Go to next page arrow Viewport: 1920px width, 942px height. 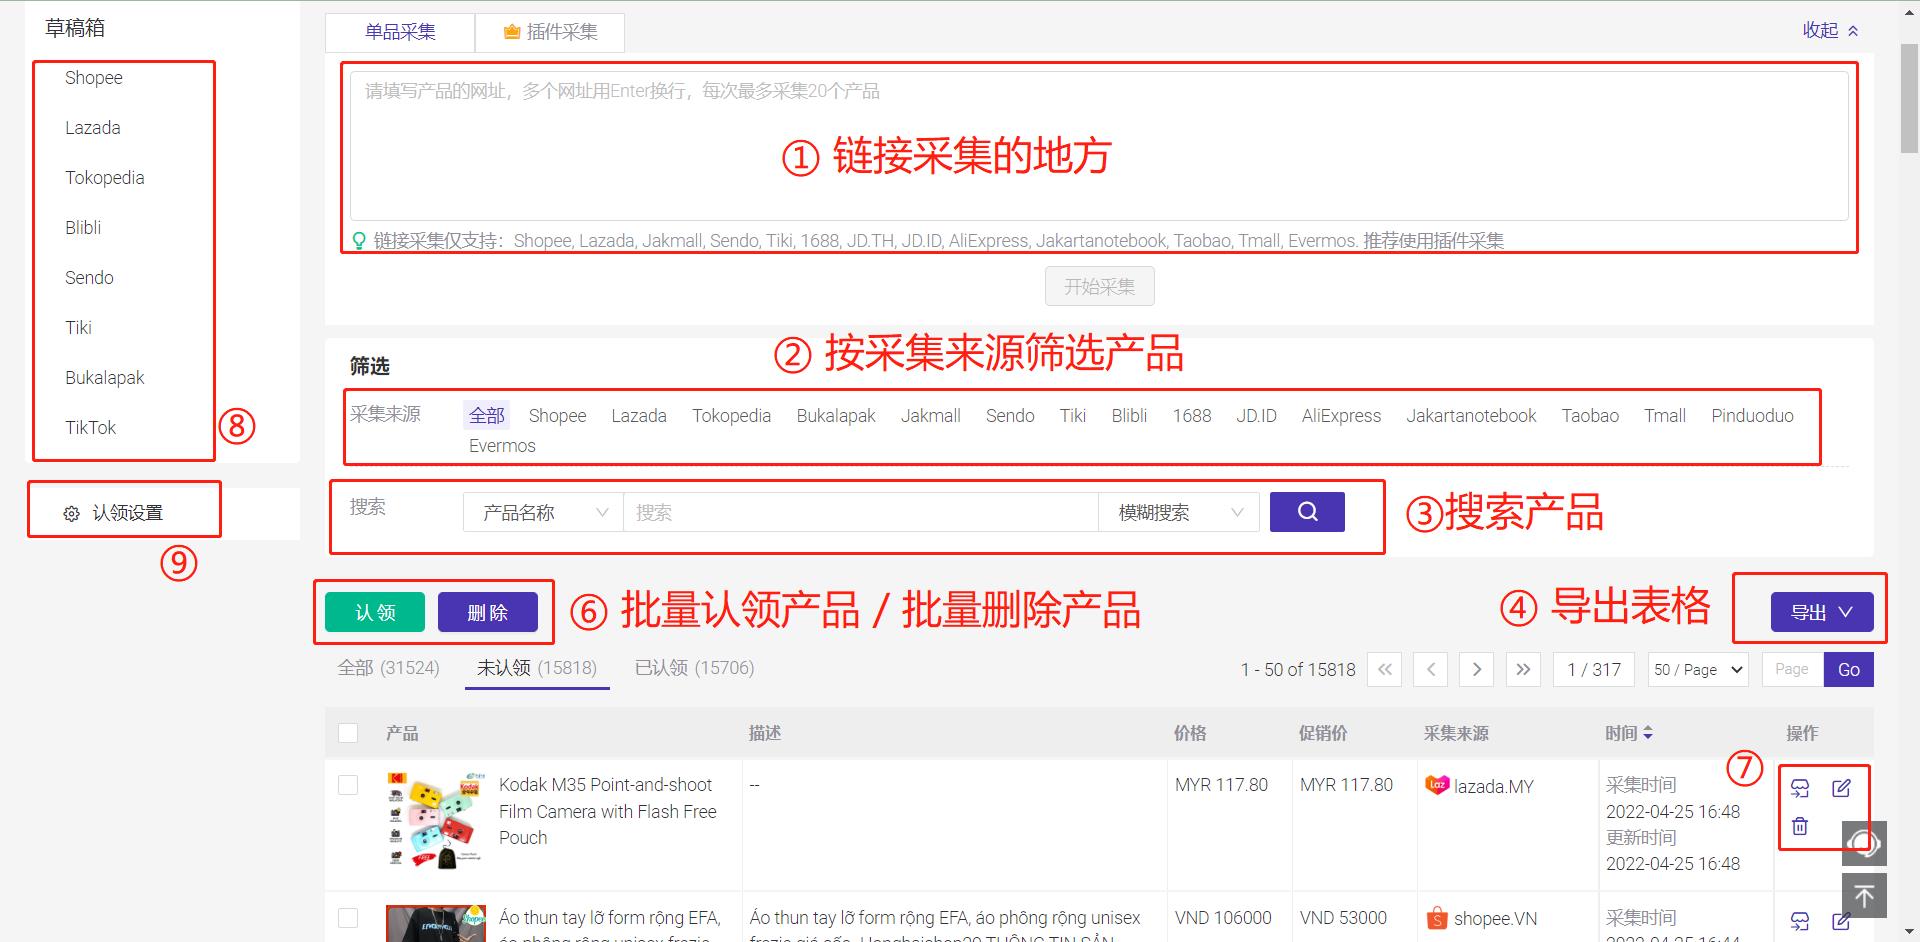click(1477, 669)
